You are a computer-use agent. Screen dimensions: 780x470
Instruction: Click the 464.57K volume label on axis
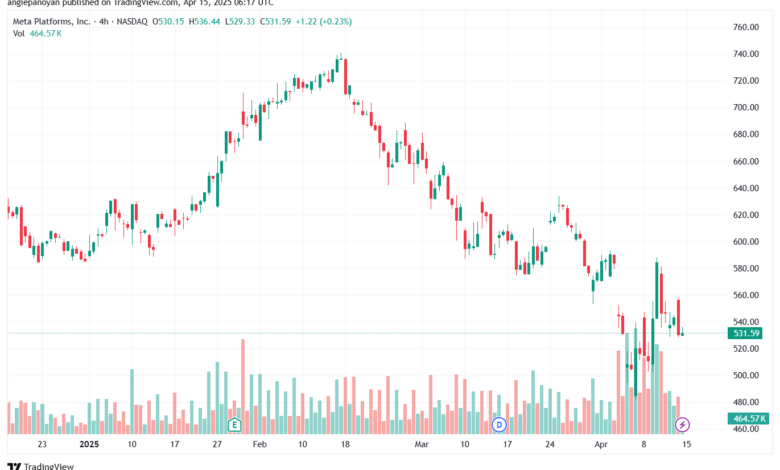coord(748,418)
